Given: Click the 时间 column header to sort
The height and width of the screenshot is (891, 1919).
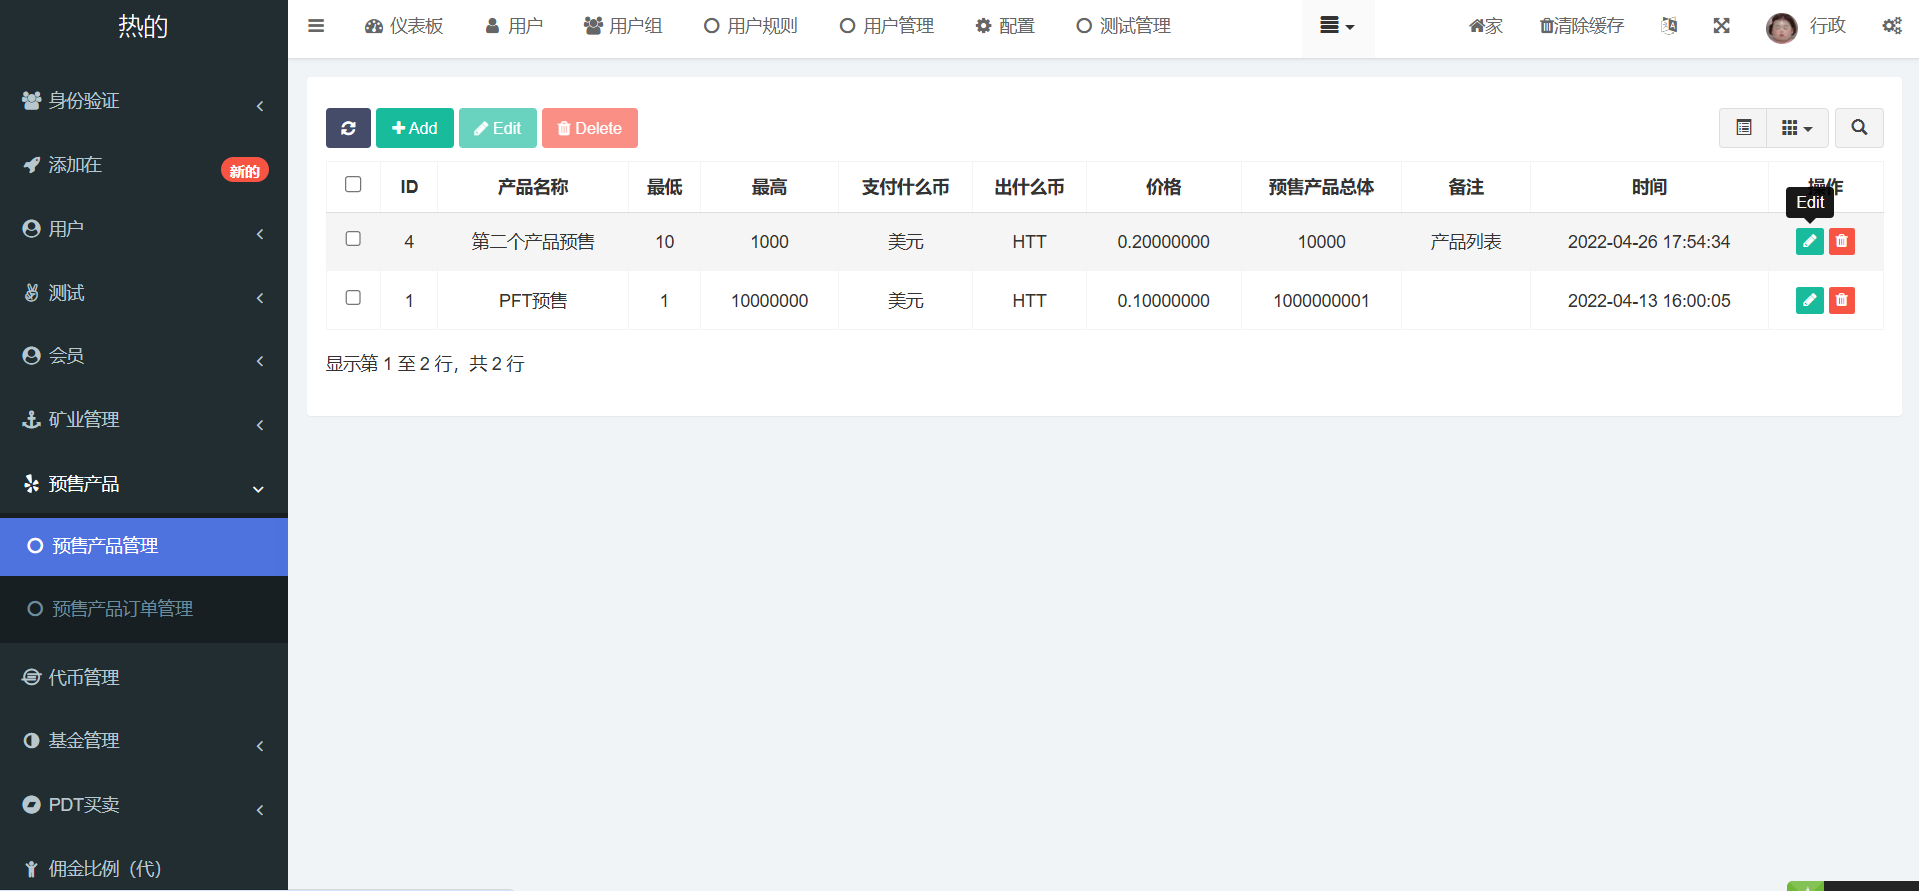Looking at the screenshot, I should (1648, 187).
